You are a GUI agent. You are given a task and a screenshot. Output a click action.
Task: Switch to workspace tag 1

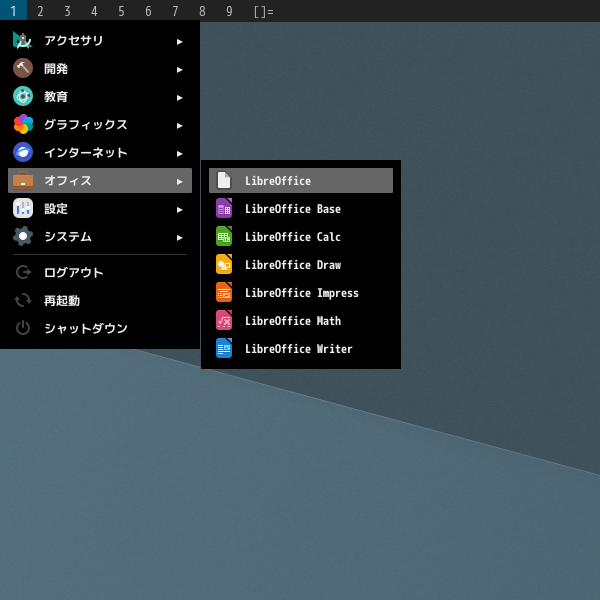click(13, 11)
